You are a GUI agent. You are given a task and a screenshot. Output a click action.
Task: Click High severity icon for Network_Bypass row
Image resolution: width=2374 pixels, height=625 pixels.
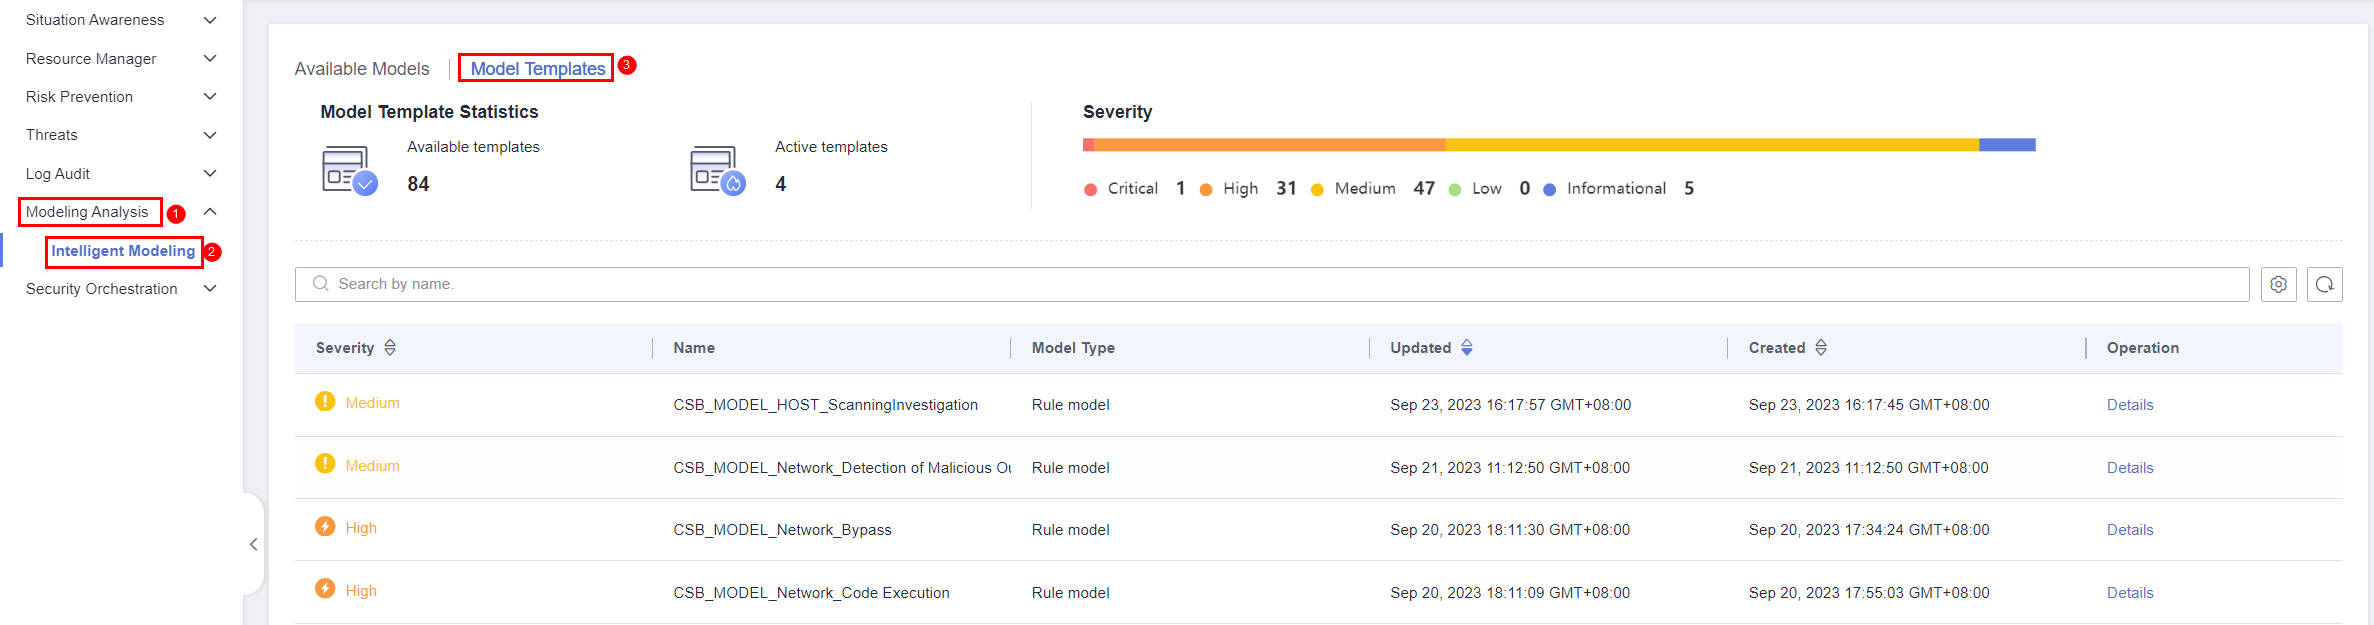(325, 527)
